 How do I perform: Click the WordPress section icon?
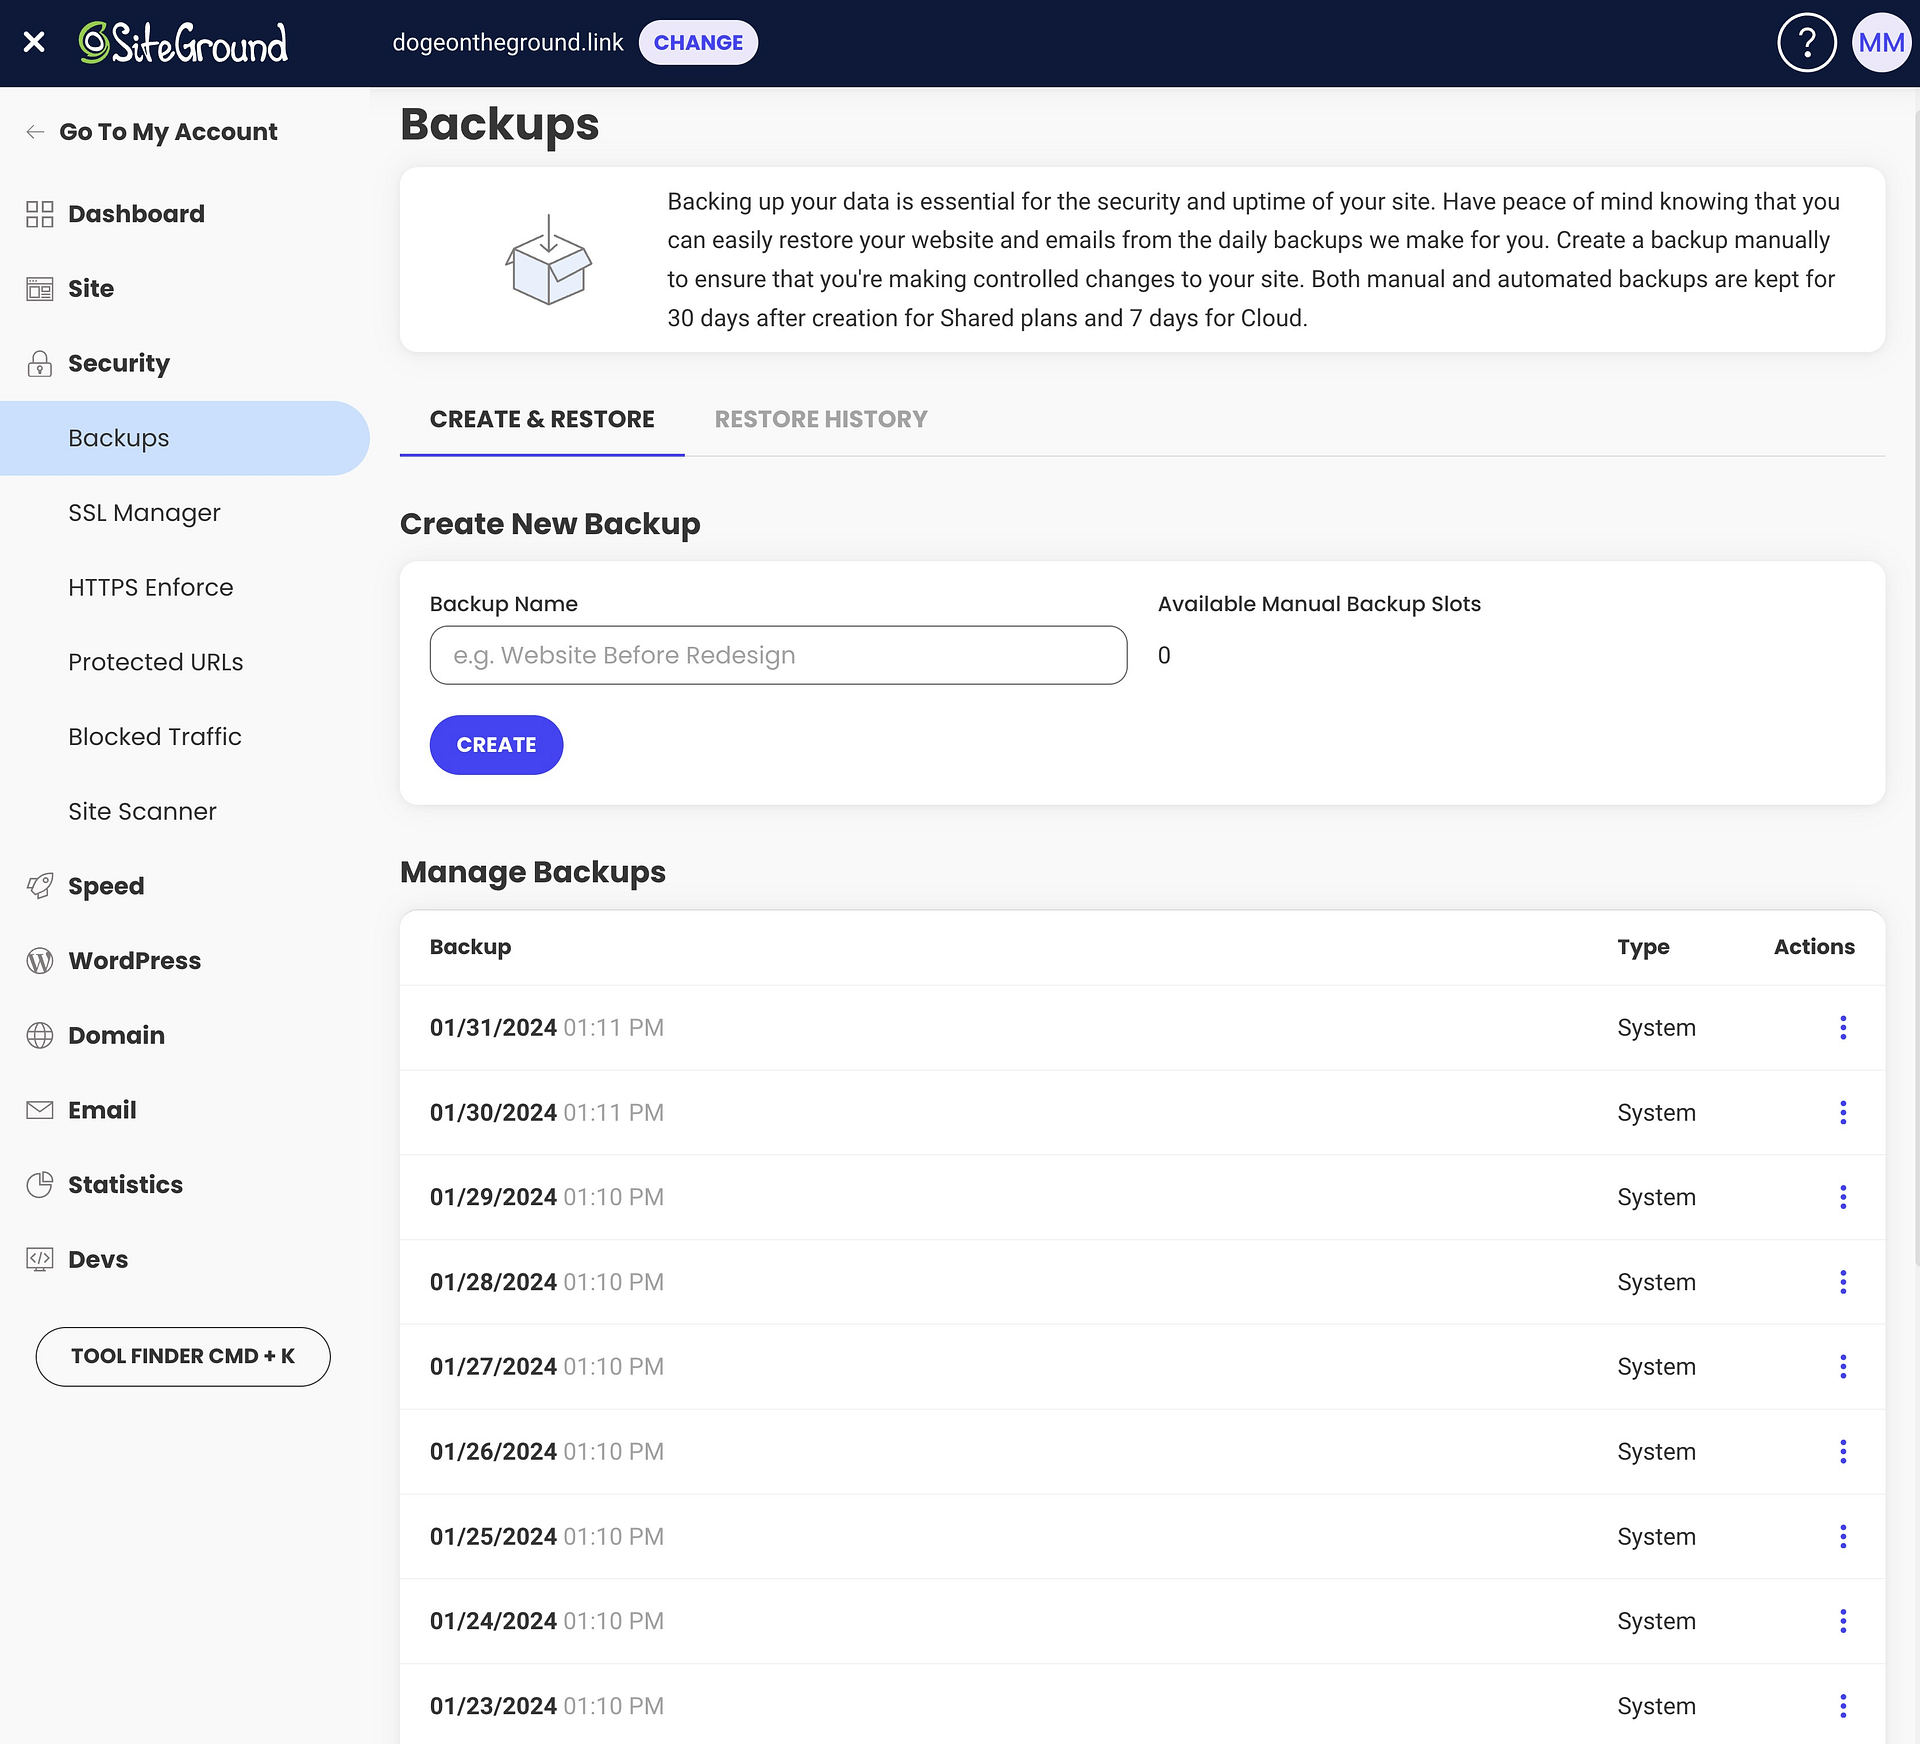tap(40, 960)
